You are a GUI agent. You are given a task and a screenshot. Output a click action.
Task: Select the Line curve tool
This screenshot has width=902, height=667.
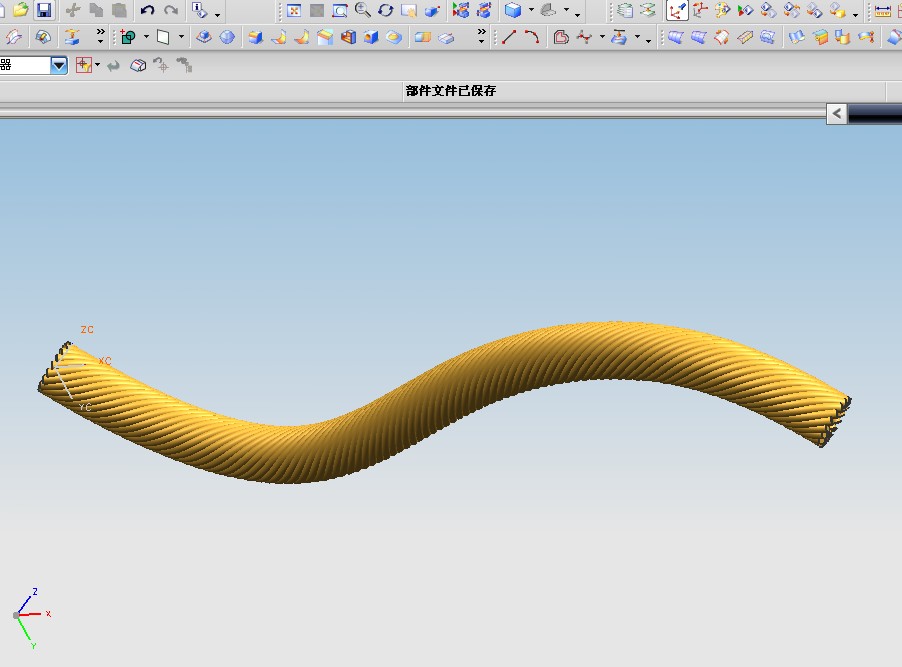click(x=509, y=37)
